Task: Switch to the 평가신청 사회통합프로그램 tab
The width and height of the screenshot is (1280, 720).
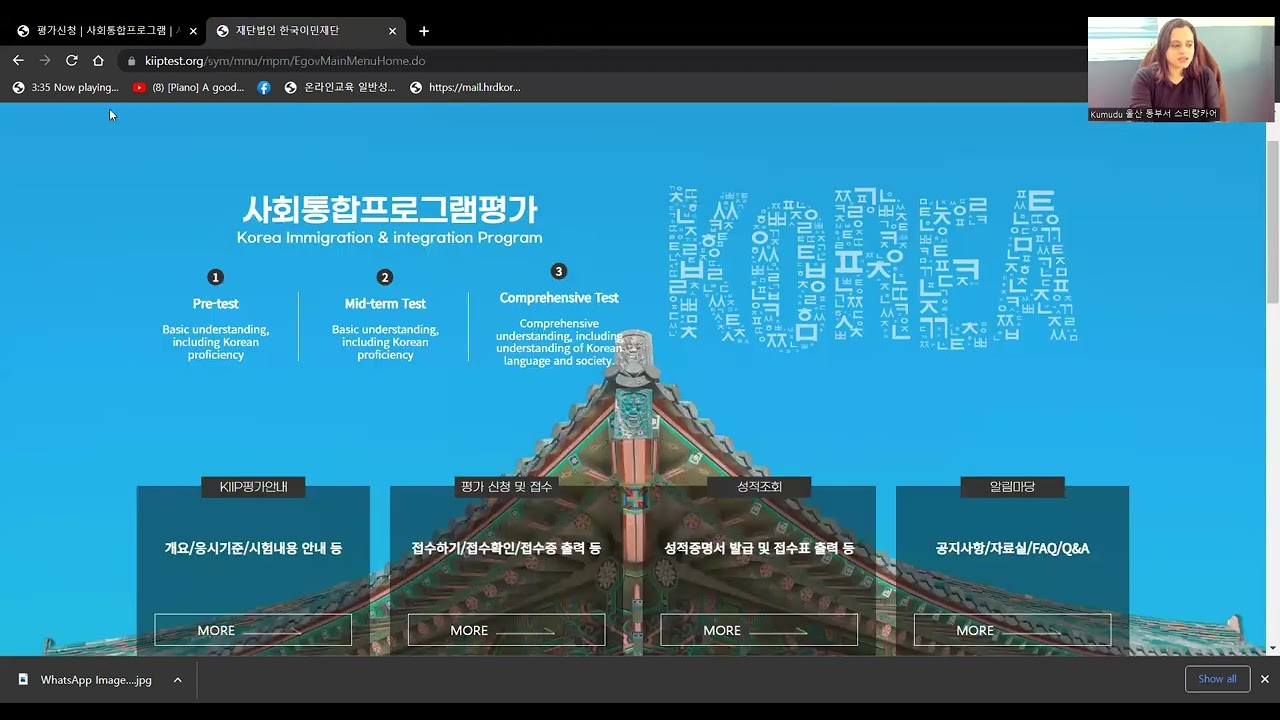Action: coord(103,31)
